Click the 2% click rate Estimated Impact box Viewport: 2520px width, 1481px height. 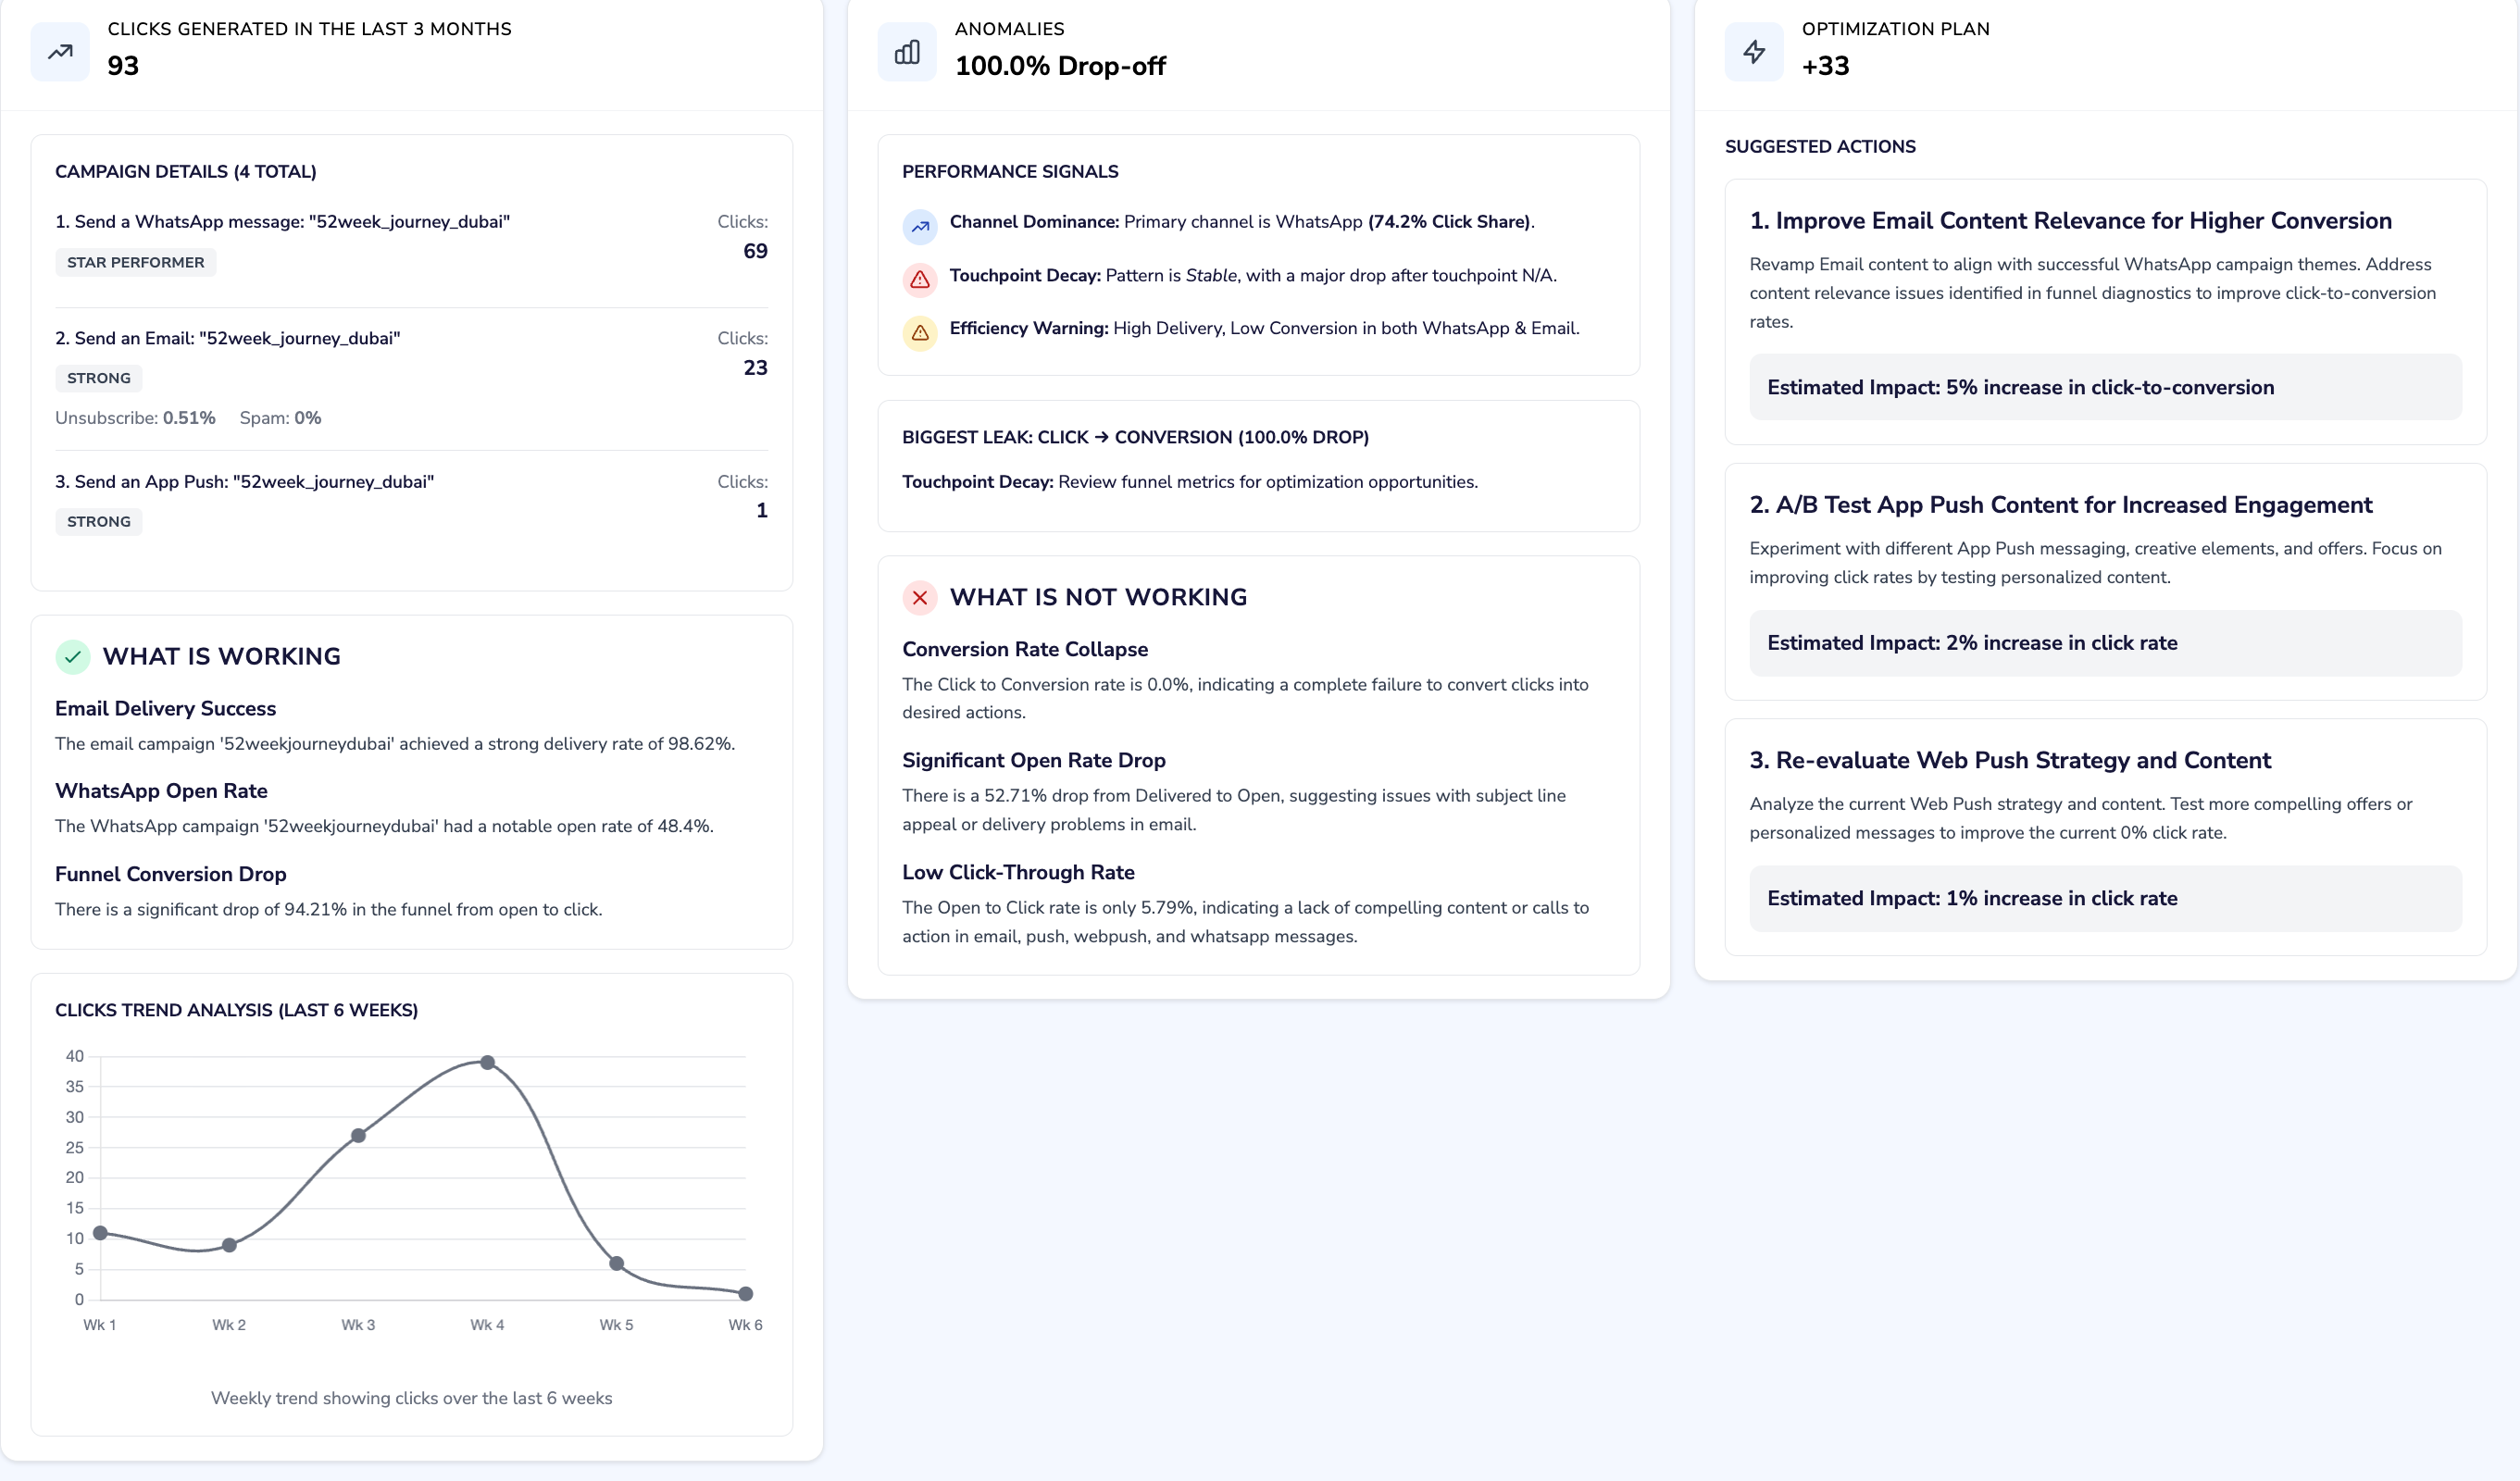[x=2105, y=643]
